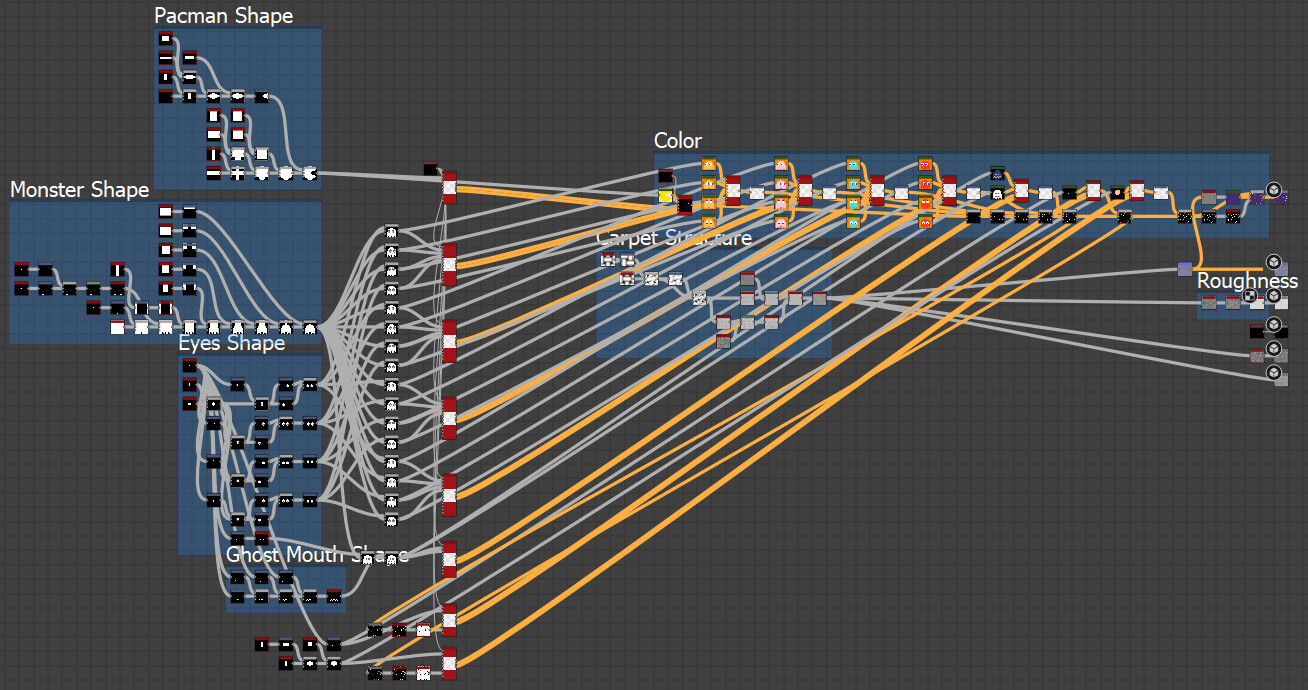
Task: Click the final ghost node ending Monster Shape frame
Action: click(310, 327)
